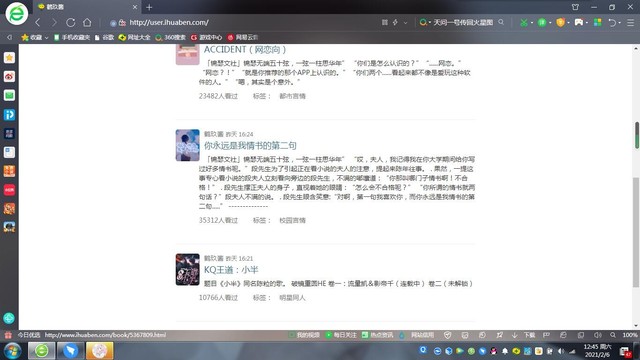Click the star favorites icon in the sidebar
Viewport: 640px width, 360px height.
click(x=9, y=58)
